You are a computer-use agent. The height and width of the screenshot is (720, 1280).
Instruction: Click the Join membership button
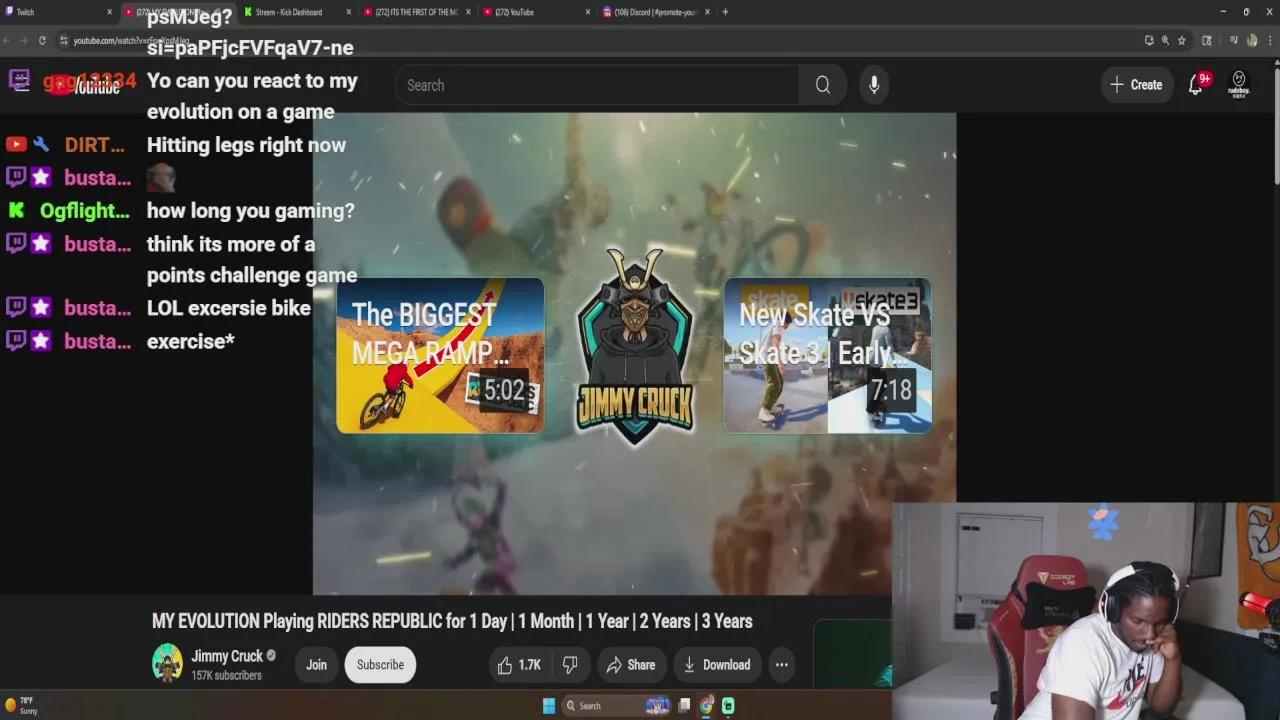pos(316,665)
